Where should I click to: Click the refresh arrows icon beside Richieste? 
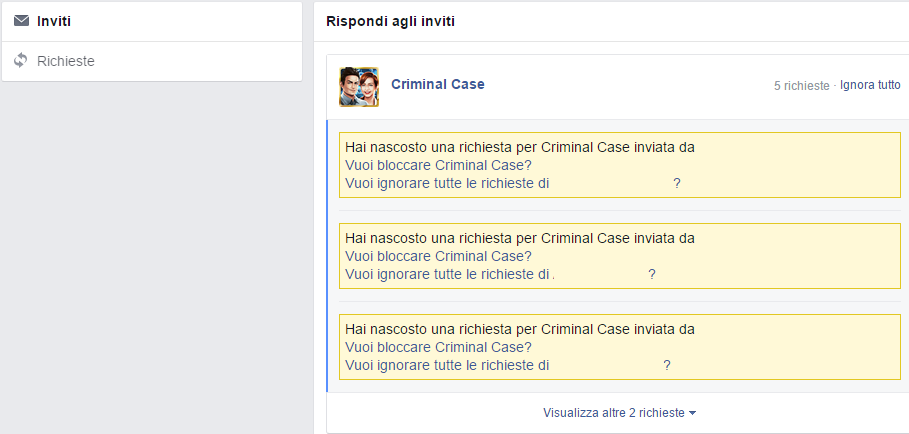[21, 60]
